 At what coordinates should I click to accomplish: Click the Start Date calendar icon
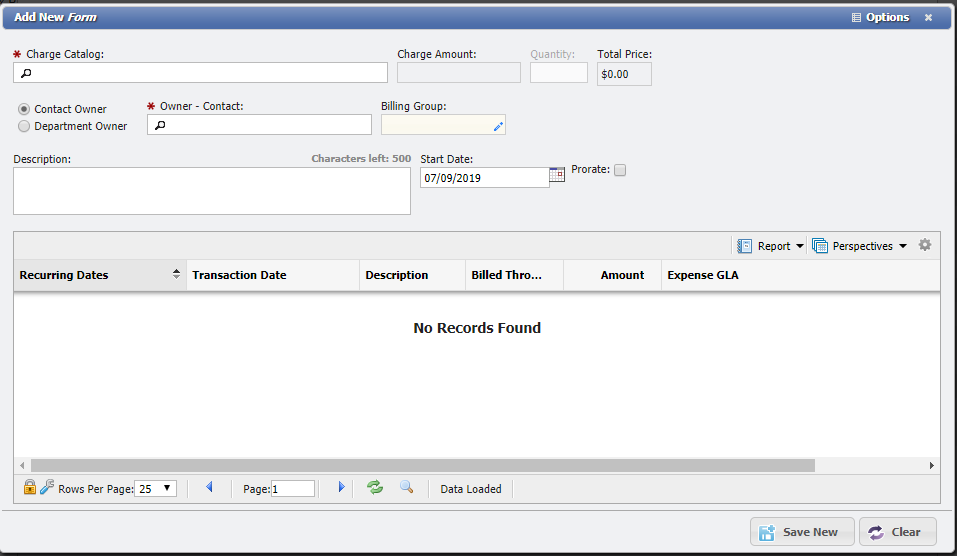(x=558, y=174)
